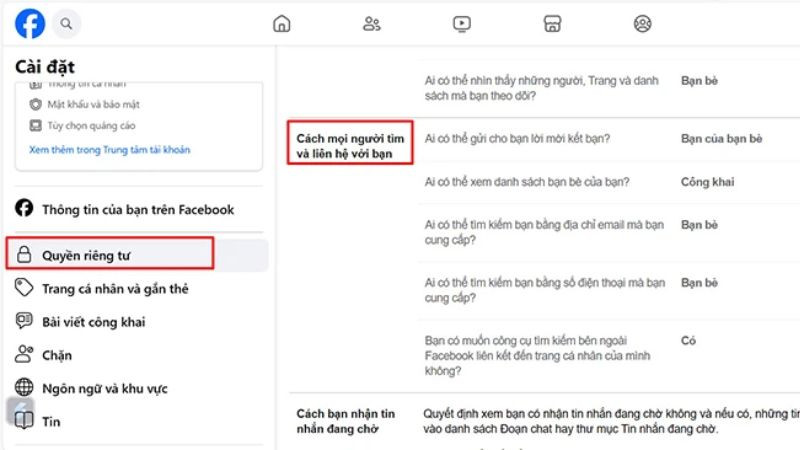Click the Công khai value
800x450 pixels.
pos(707,182)
